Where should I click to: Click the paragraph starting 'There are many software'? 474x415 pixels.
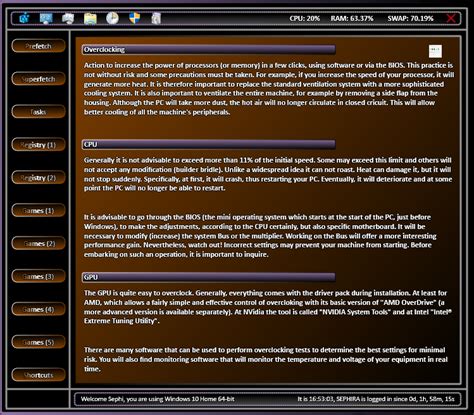[266, 359]
